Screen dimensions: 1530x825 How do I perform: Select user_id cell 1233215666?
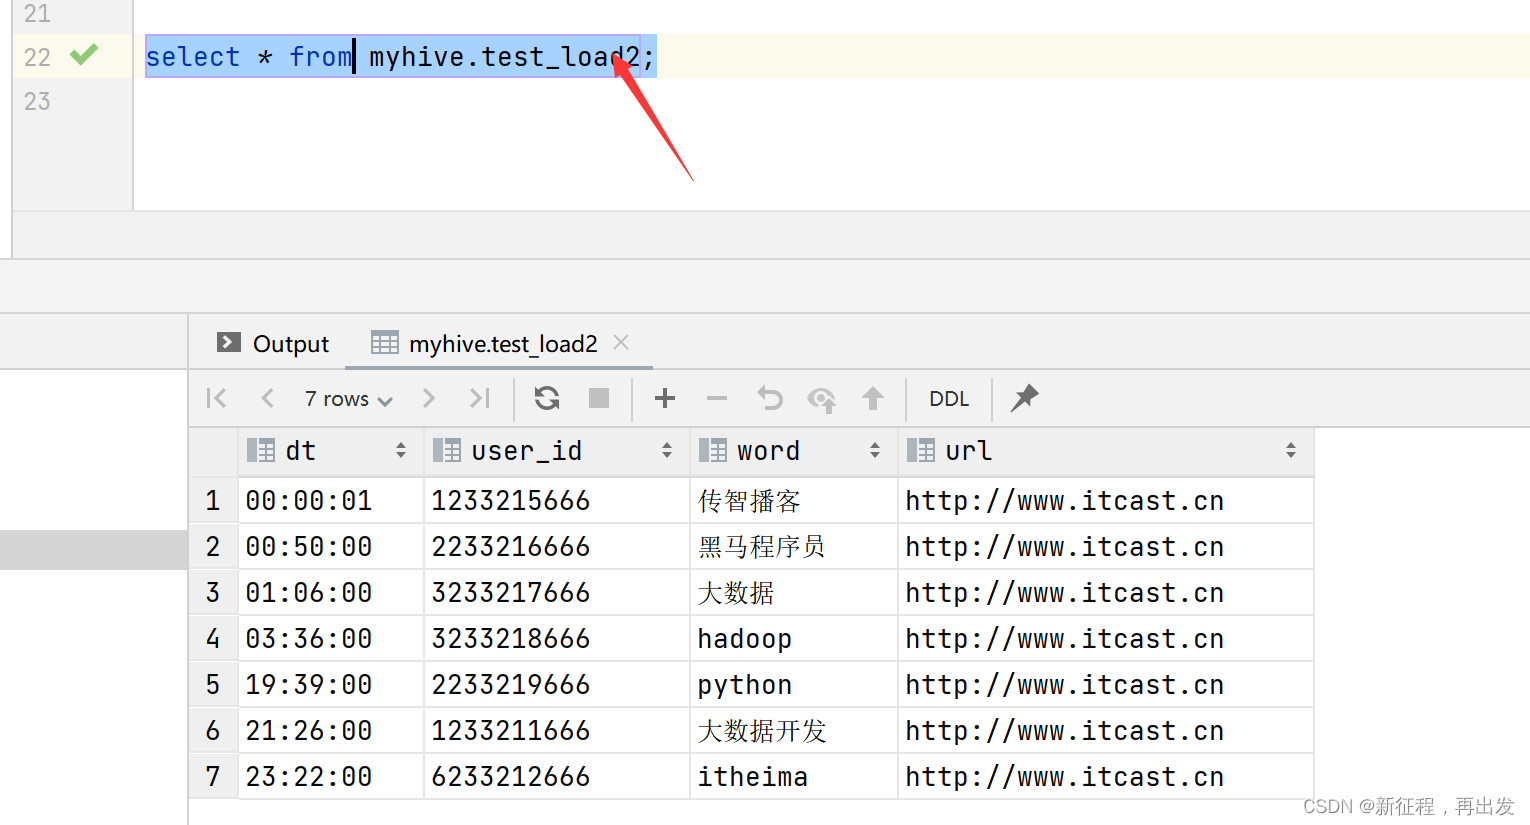click(x=557, y=501)
